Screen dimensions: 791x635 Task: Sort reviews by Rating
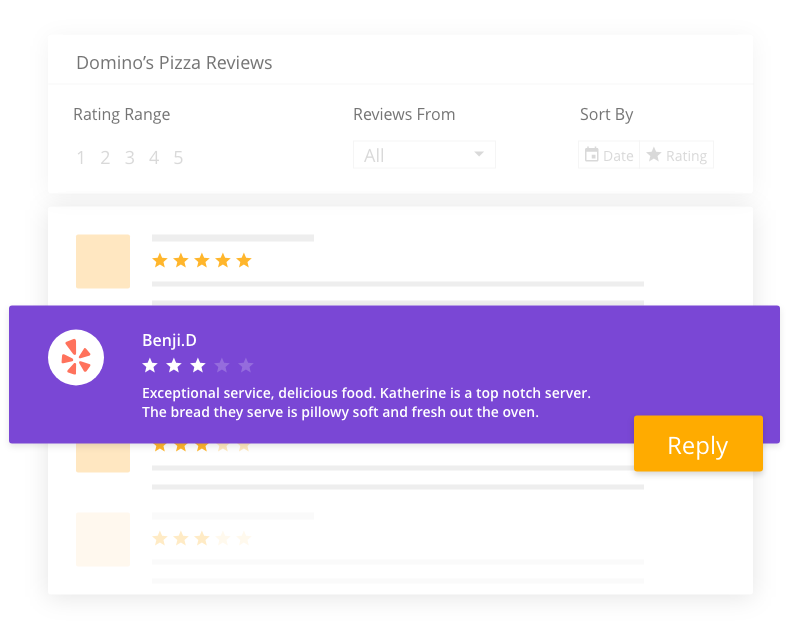click(676, 155)
